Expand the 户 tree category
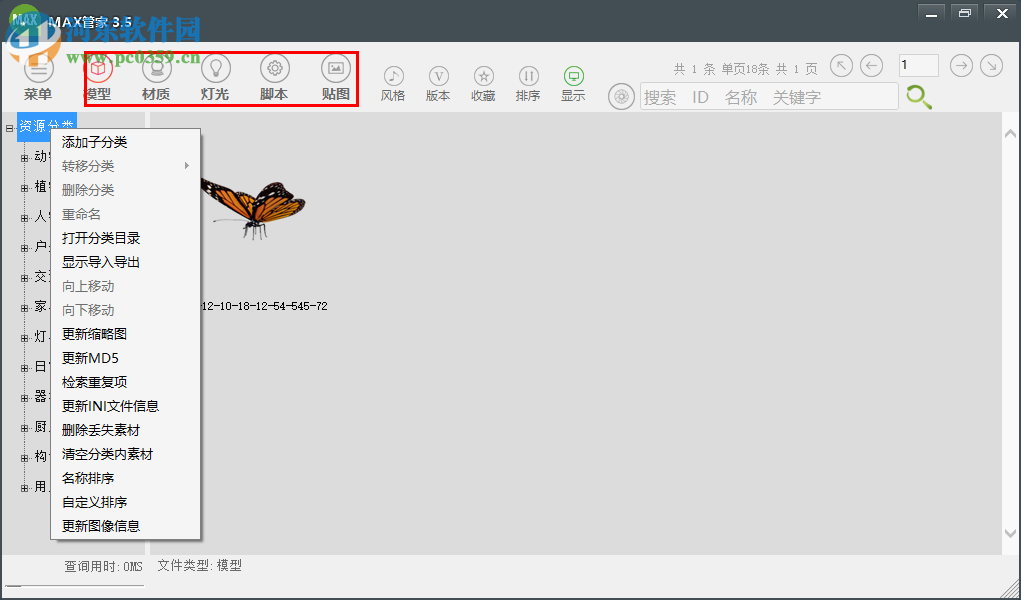The image size is (1021, 600). point(25,248)
